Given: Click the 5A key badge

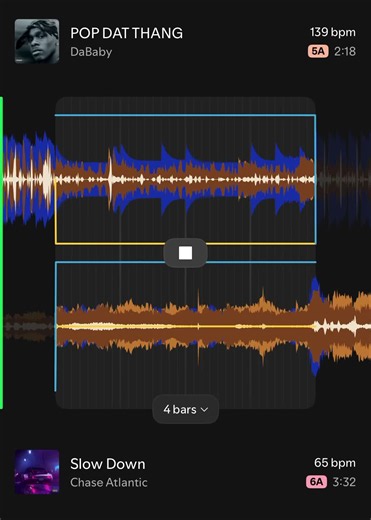Looking at the screenshot, I should [318, 51].
